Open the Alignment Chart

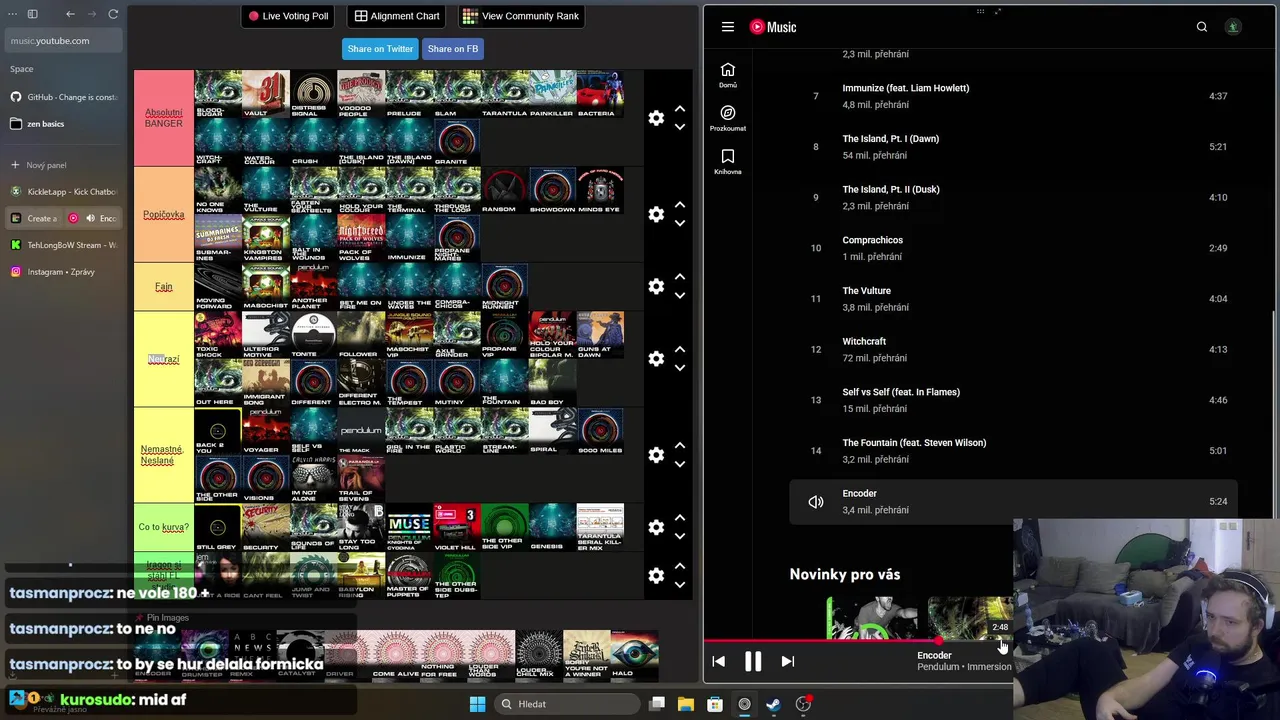coord(397,16)
